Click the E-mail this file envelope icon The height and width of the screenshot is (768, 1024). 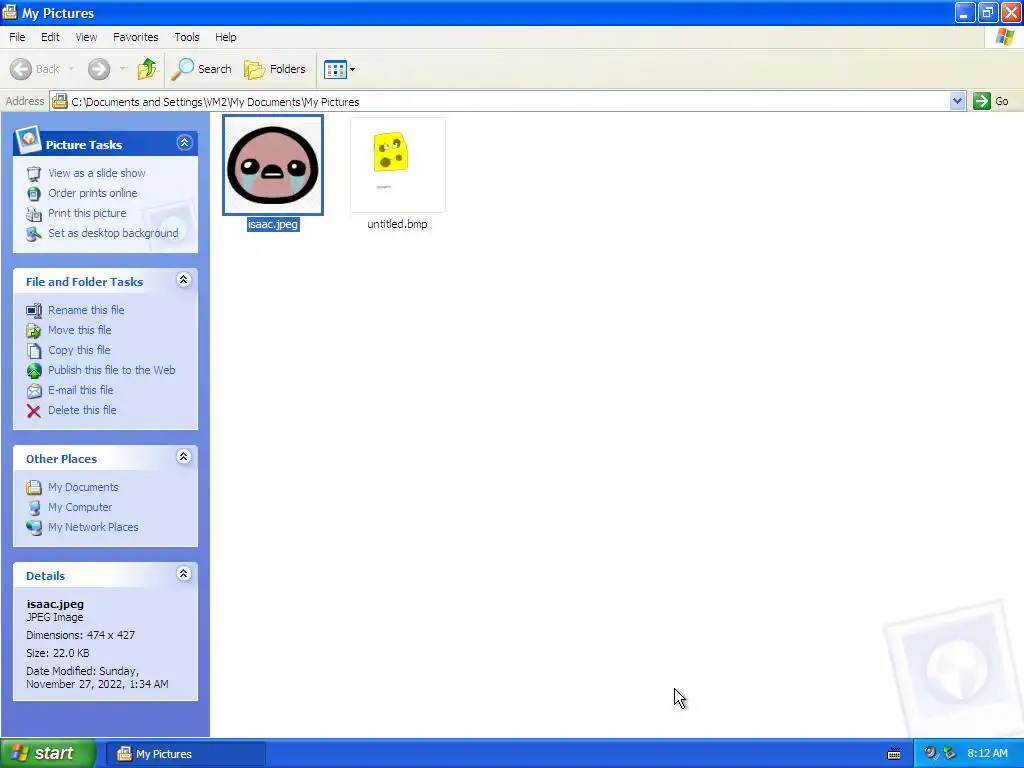(x=34, y=391)
